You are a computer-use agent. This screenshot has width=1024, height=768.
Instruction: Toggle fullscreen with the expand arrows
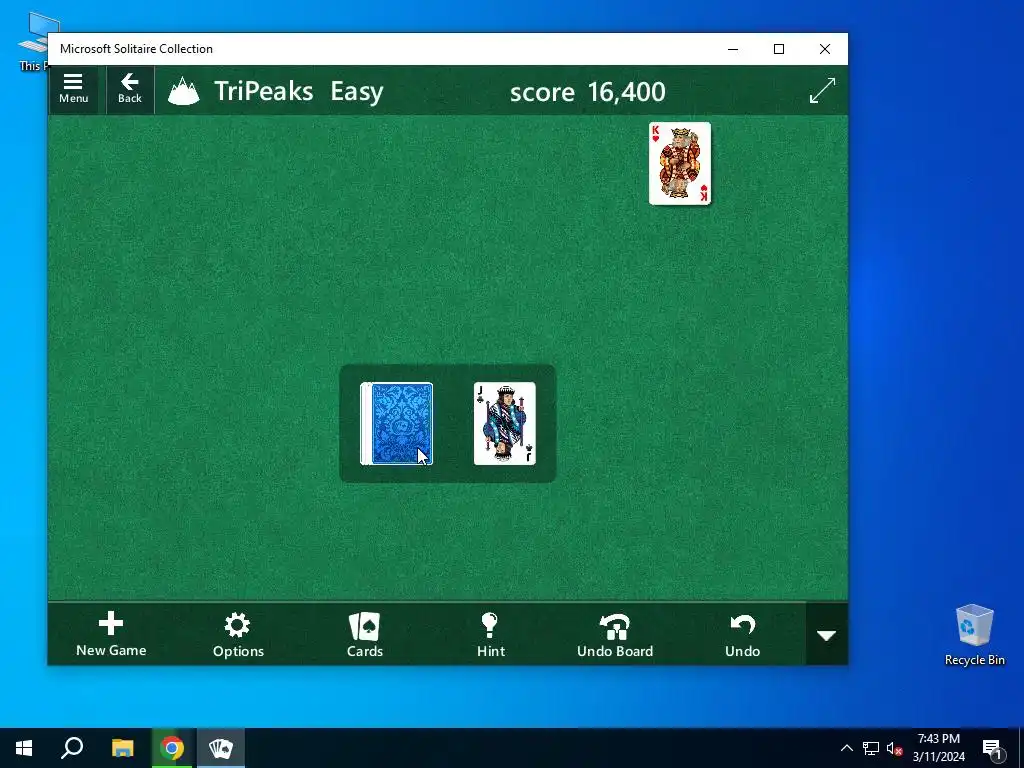pyautogui.click(x=822, y=91)
